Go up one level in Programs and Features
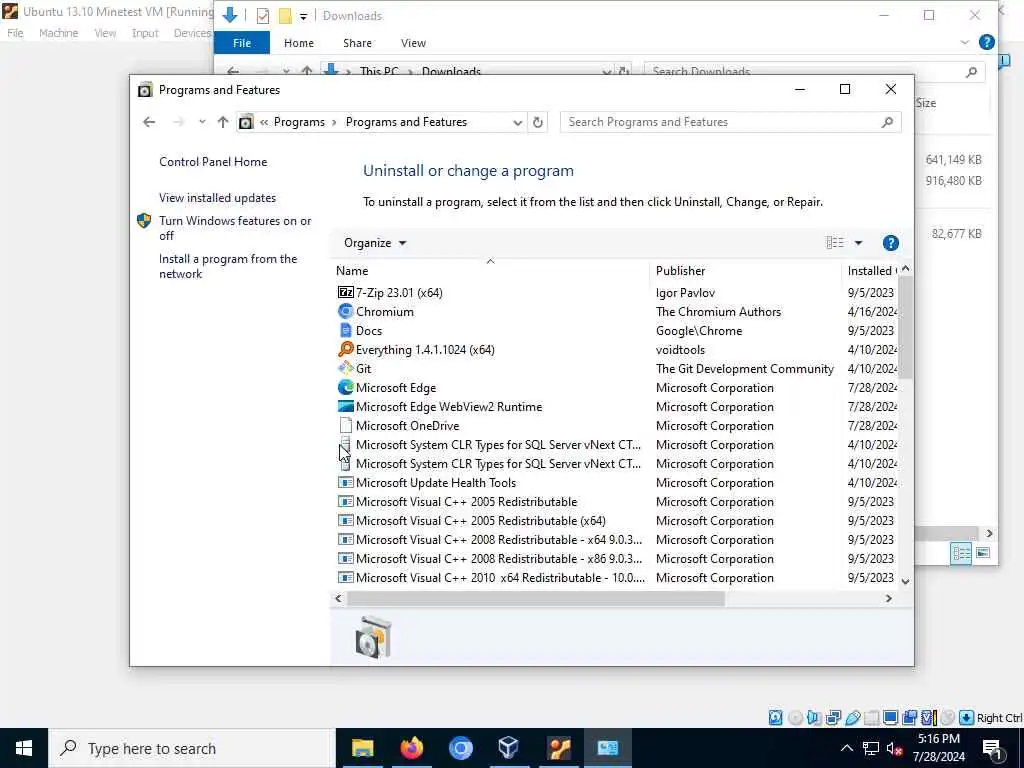 [223, 122]
